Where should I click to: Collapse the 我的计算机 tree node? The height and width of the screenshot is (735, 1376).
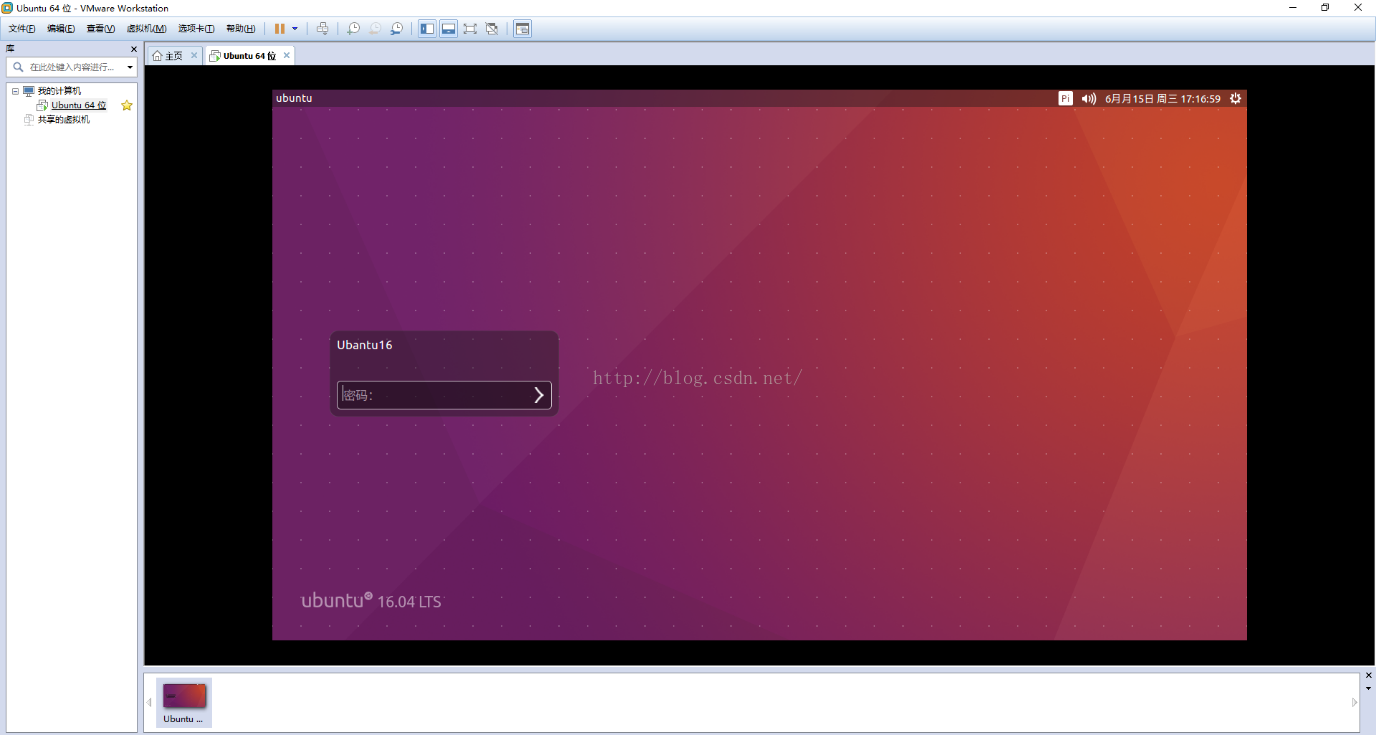click(x=15, y=91)
